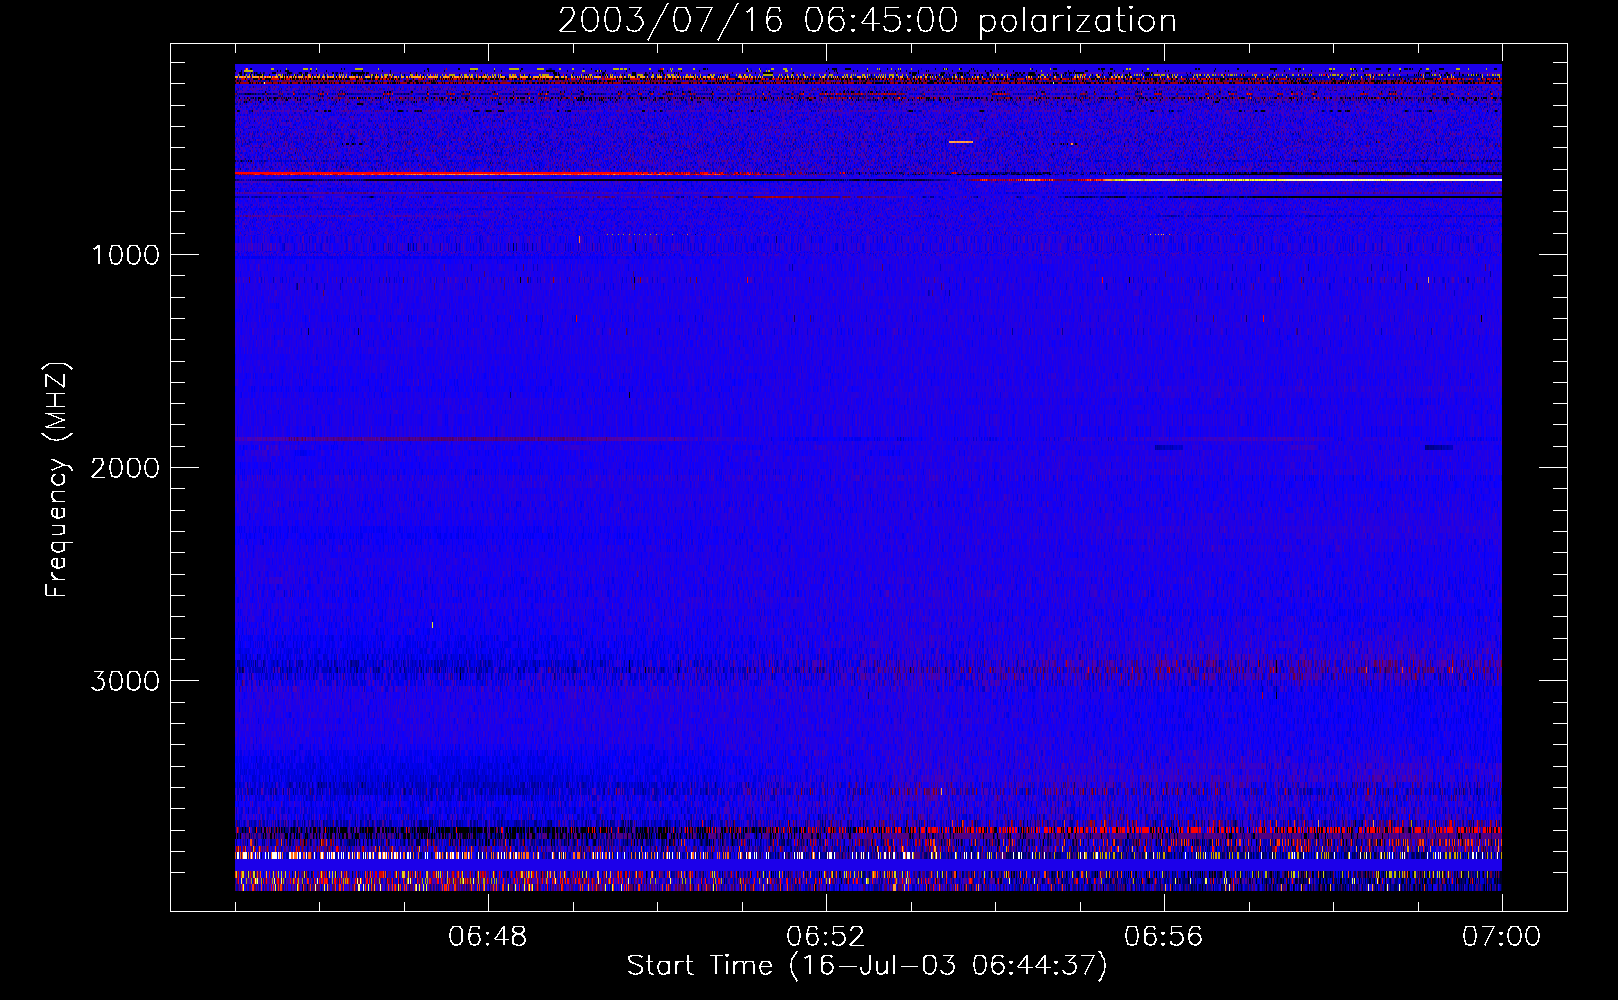The width and height of the screenshot is (1618, 1000).
Task: Click the dark blue spot near 06:56 at 1900 MHz
Action: pos(1168,447)
